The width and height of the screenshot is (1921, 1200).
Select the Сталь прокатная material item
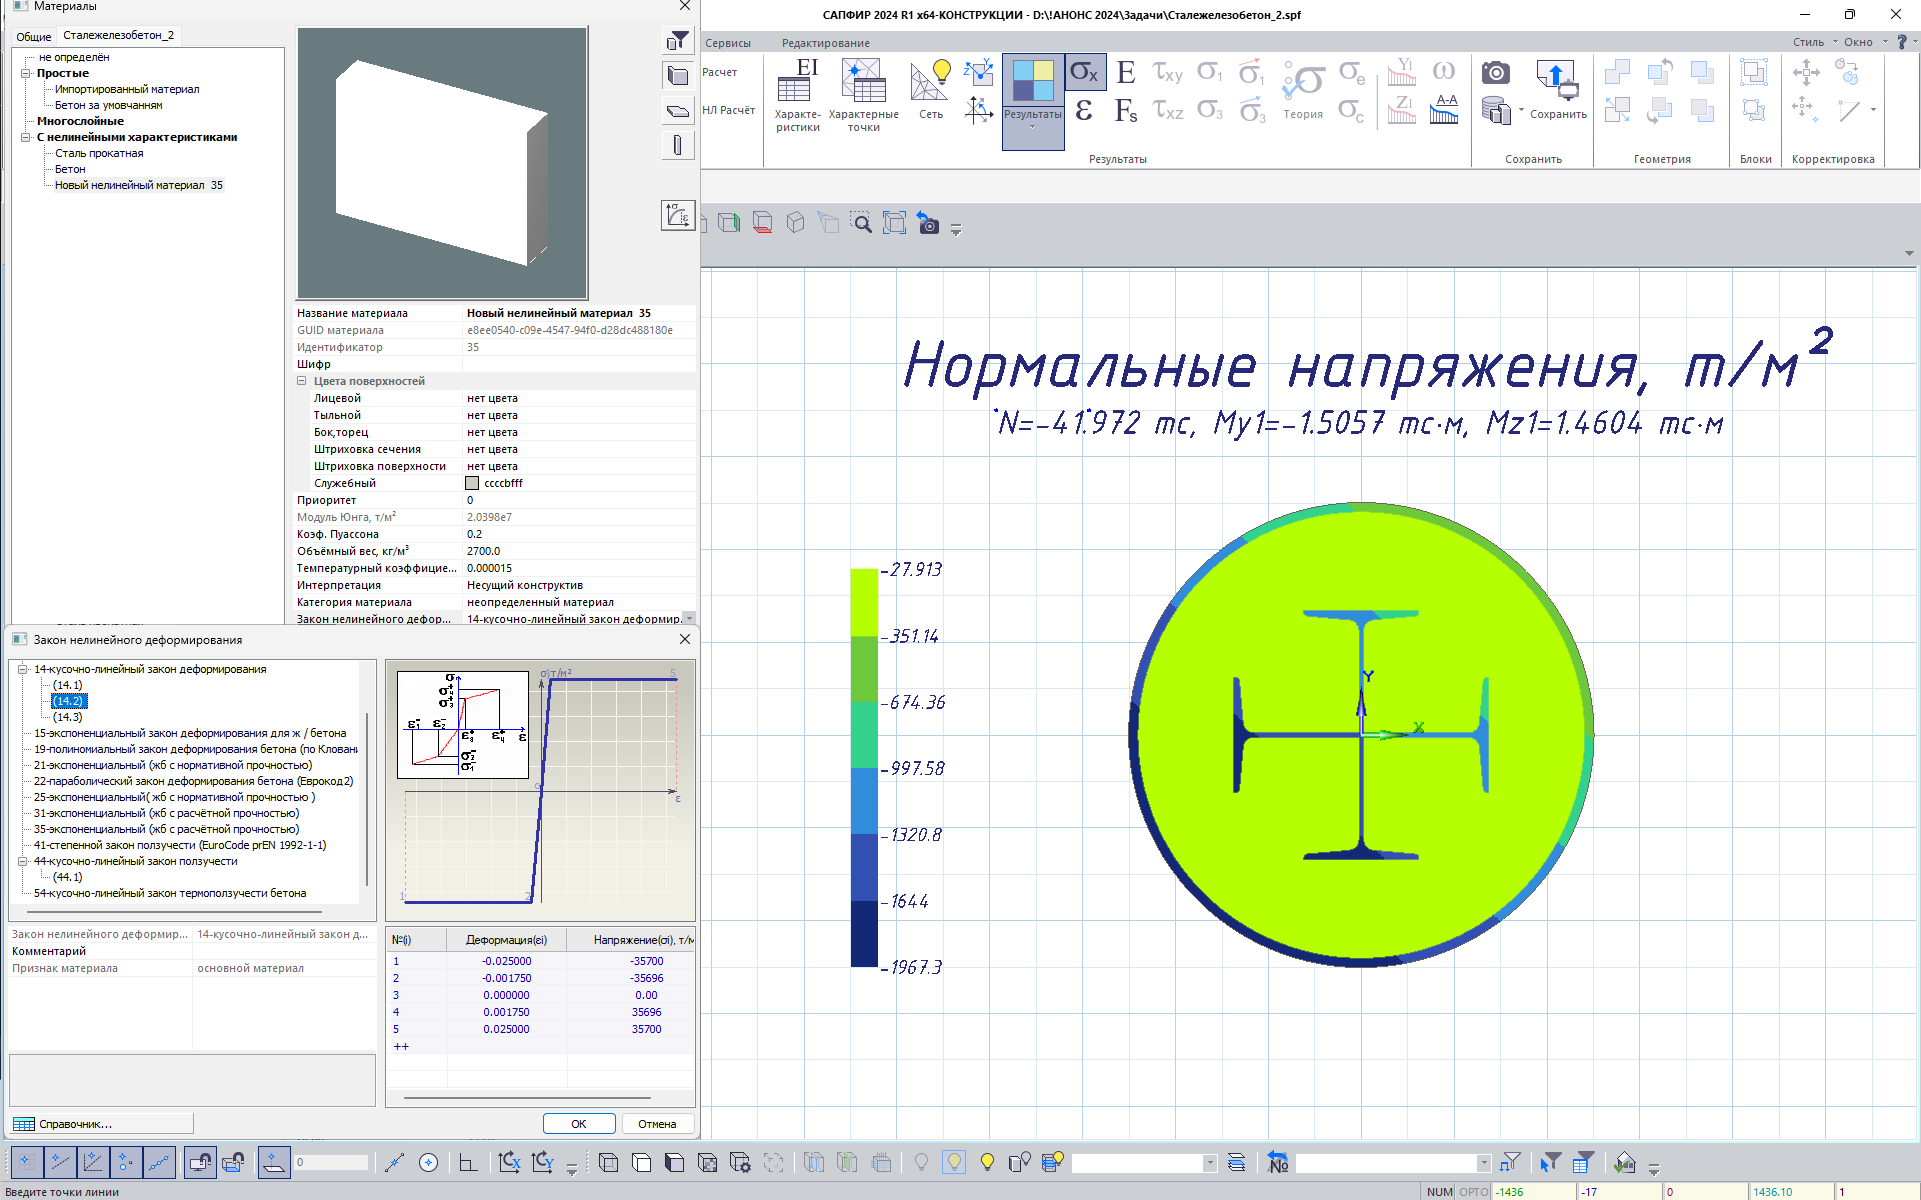coord(99,153)
